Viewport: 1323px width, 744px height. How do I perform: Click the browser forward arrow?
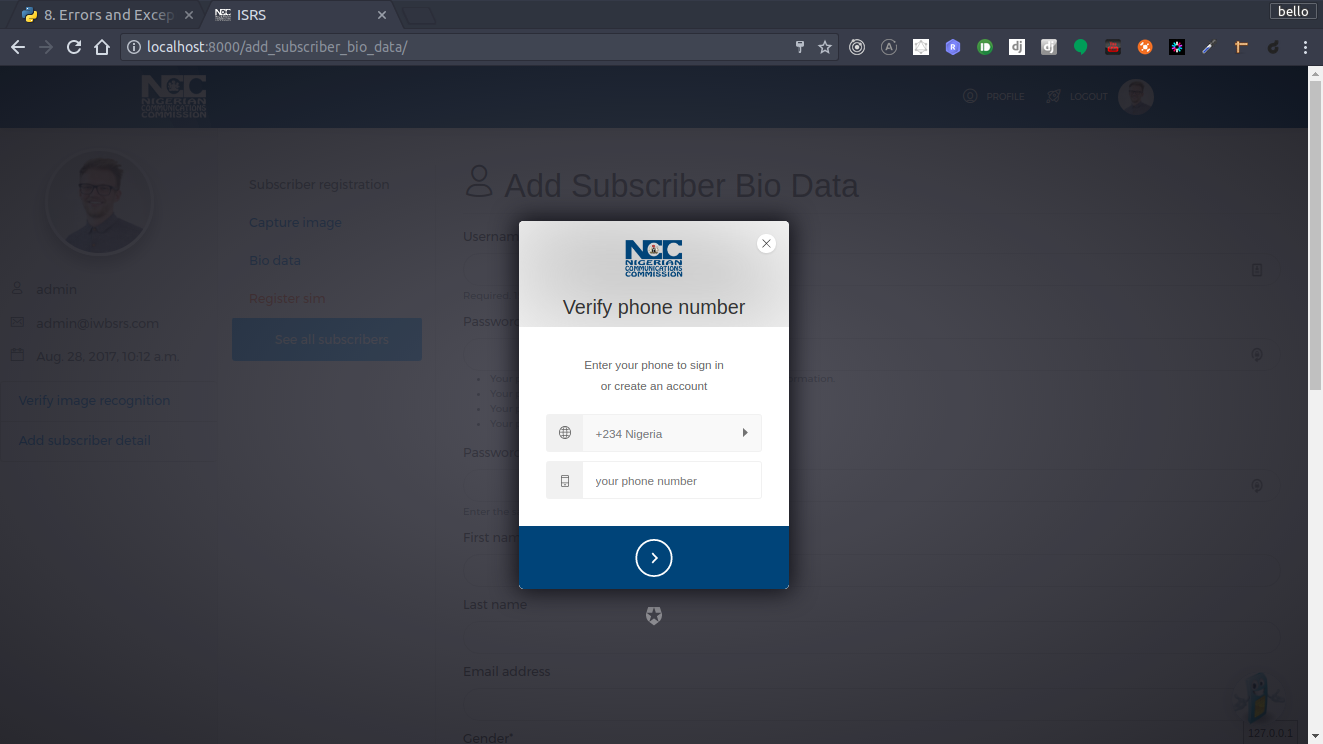point(46,47)
